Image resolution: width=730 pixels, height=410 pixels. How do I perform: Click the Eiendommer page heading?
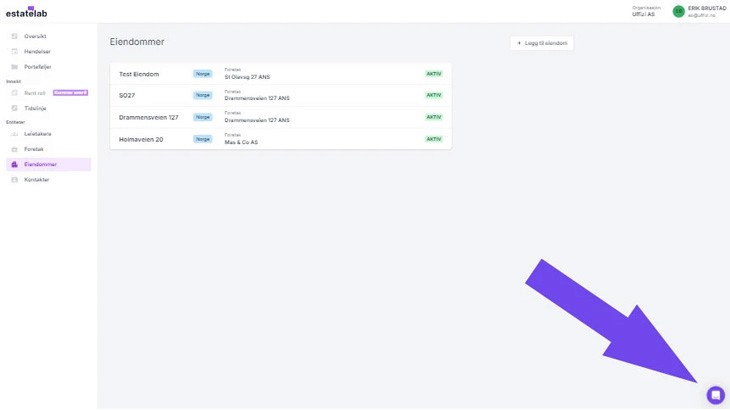point(137,42)
